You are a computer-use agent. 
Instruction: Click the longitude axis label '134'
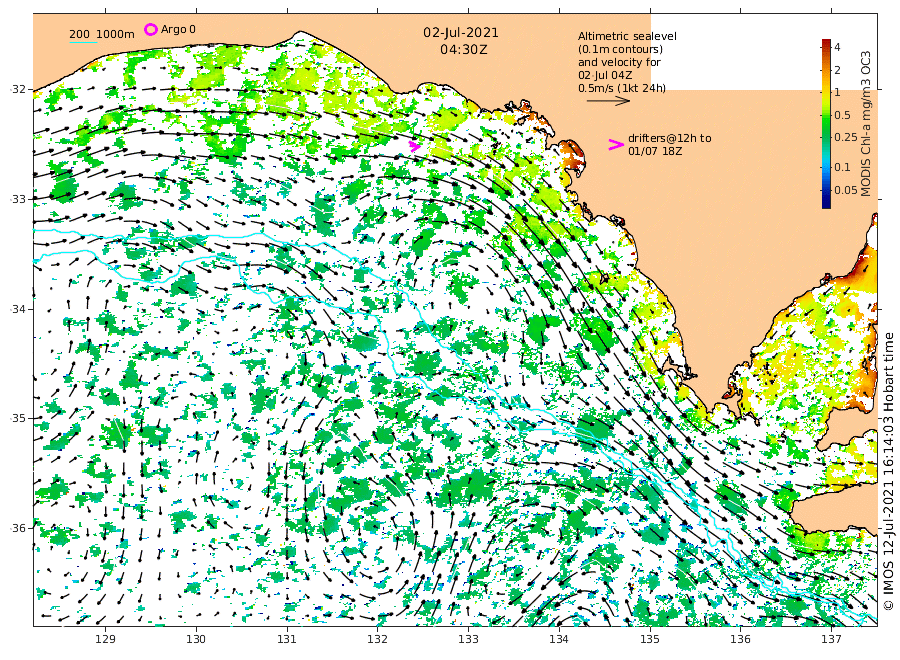point(559,639)
